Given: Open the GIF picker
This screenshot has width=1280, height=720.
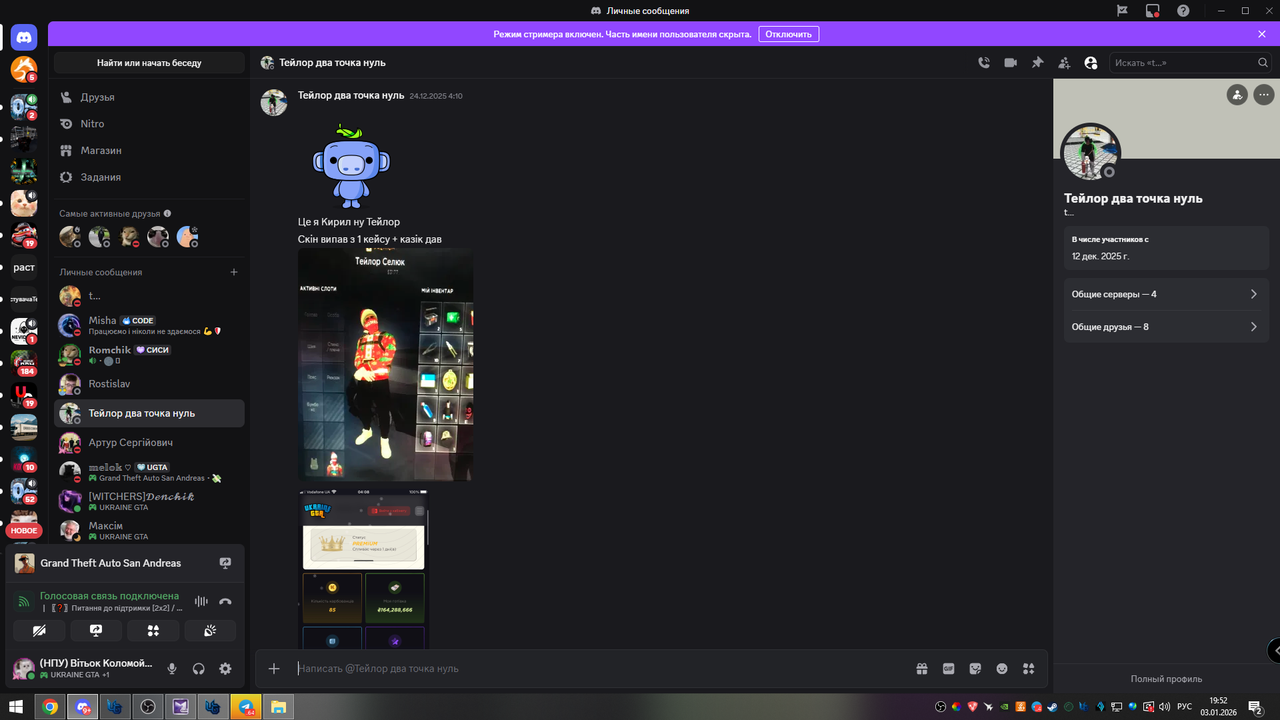Looking at the screenshot, I should pos(949,669).
